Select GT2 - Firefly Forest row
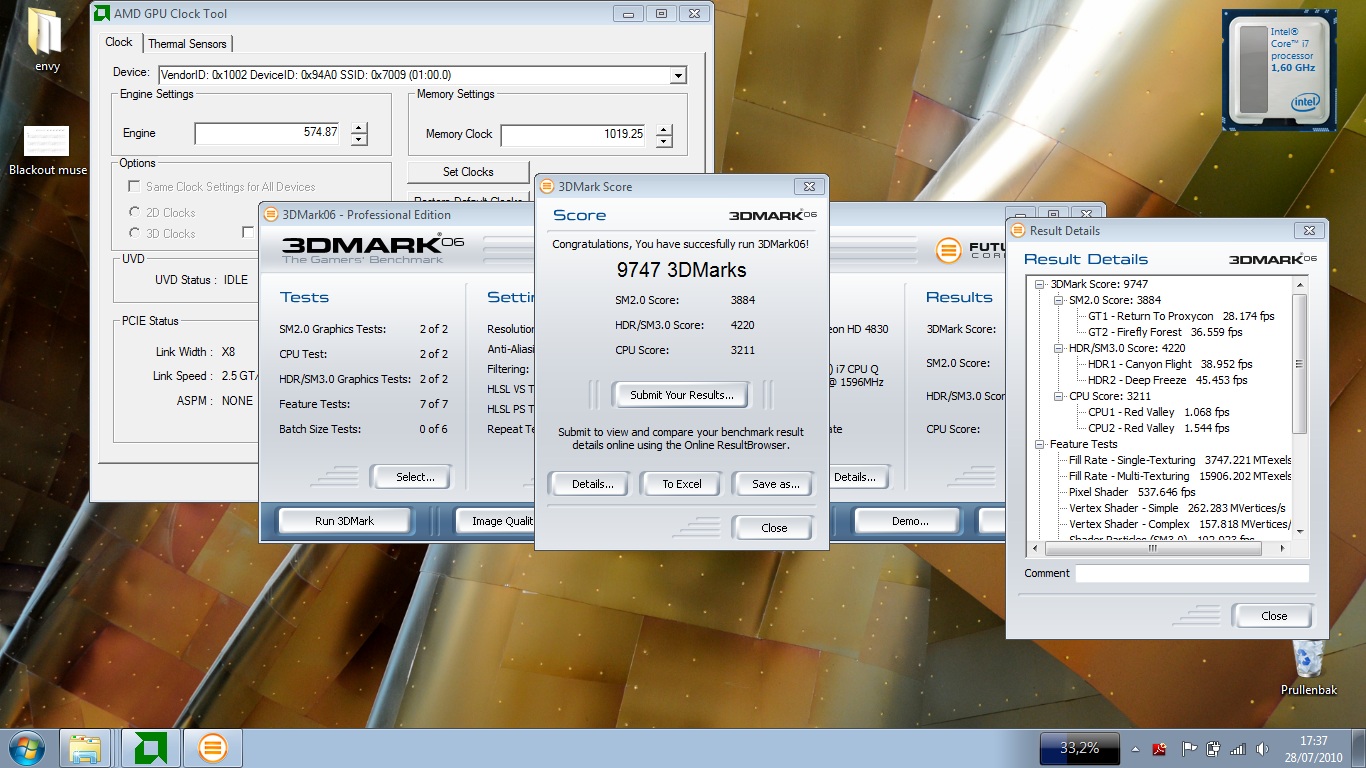Viewport: 1366px width, 768px height. coord(1165,332)
